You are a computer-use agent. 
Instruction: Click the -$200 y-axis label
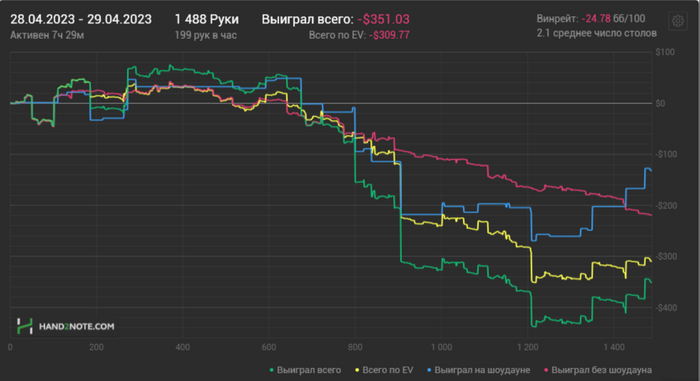[x=666, y=205]
